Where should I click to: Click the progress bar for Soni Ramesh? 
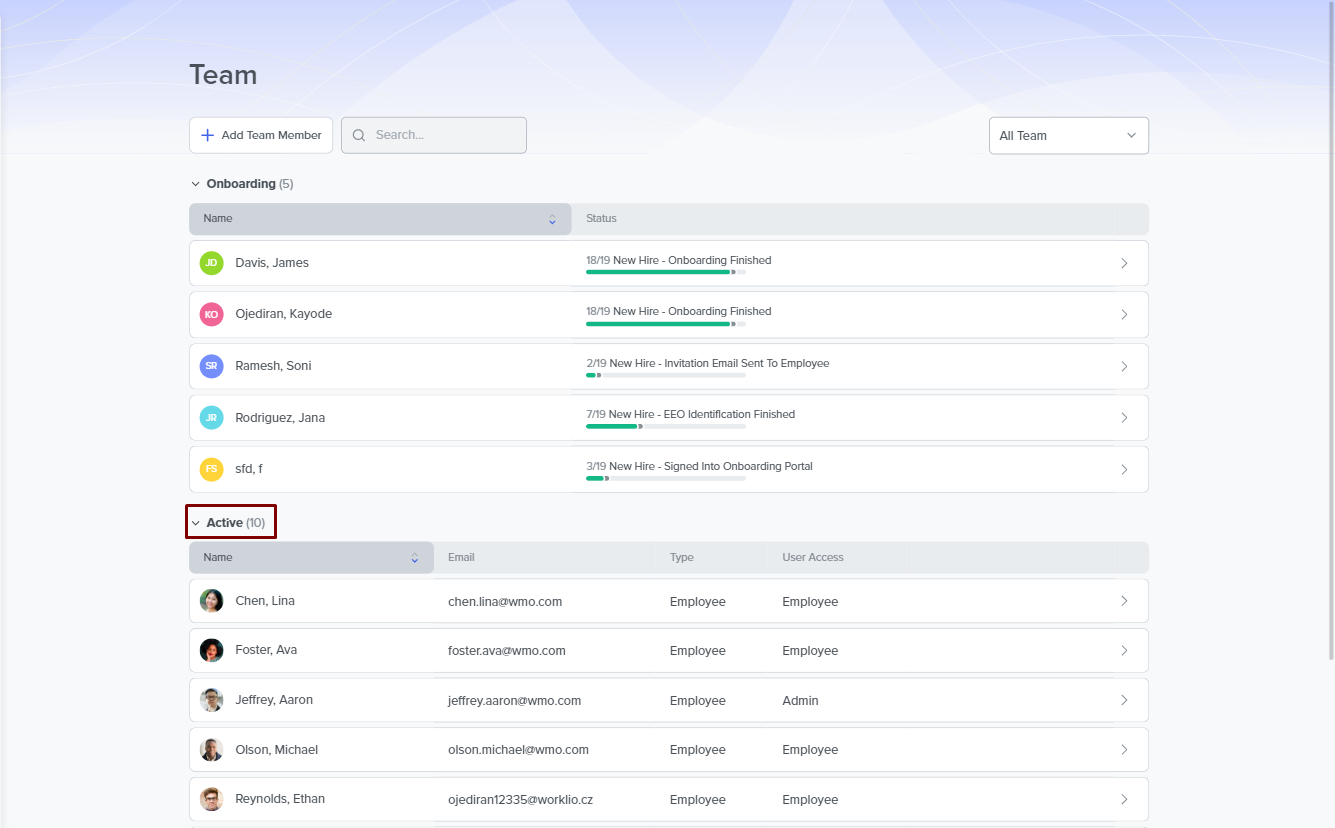tap(665, 375)
